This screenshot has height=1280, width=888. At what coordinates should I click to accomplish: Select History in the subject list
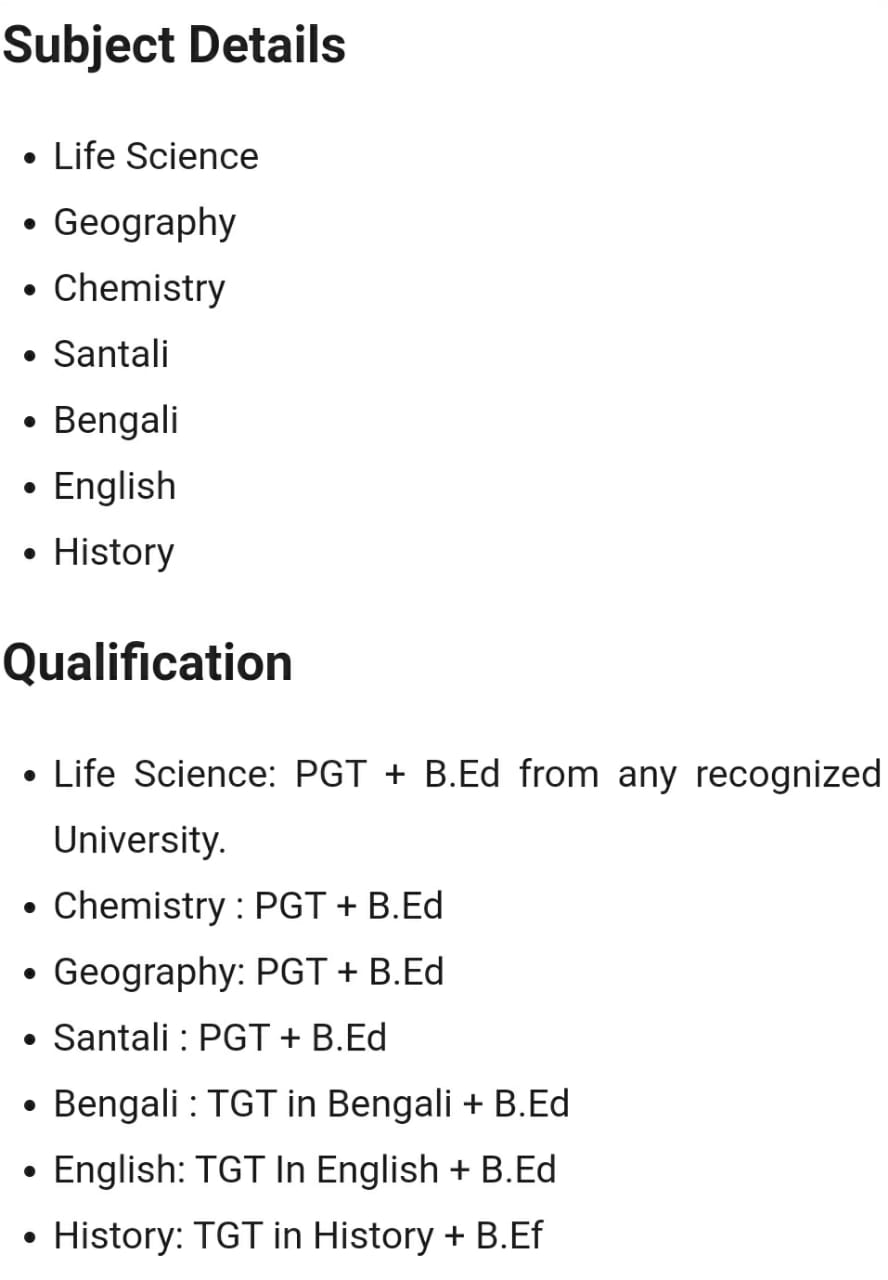pyautogui.click(x=114, y=552)
